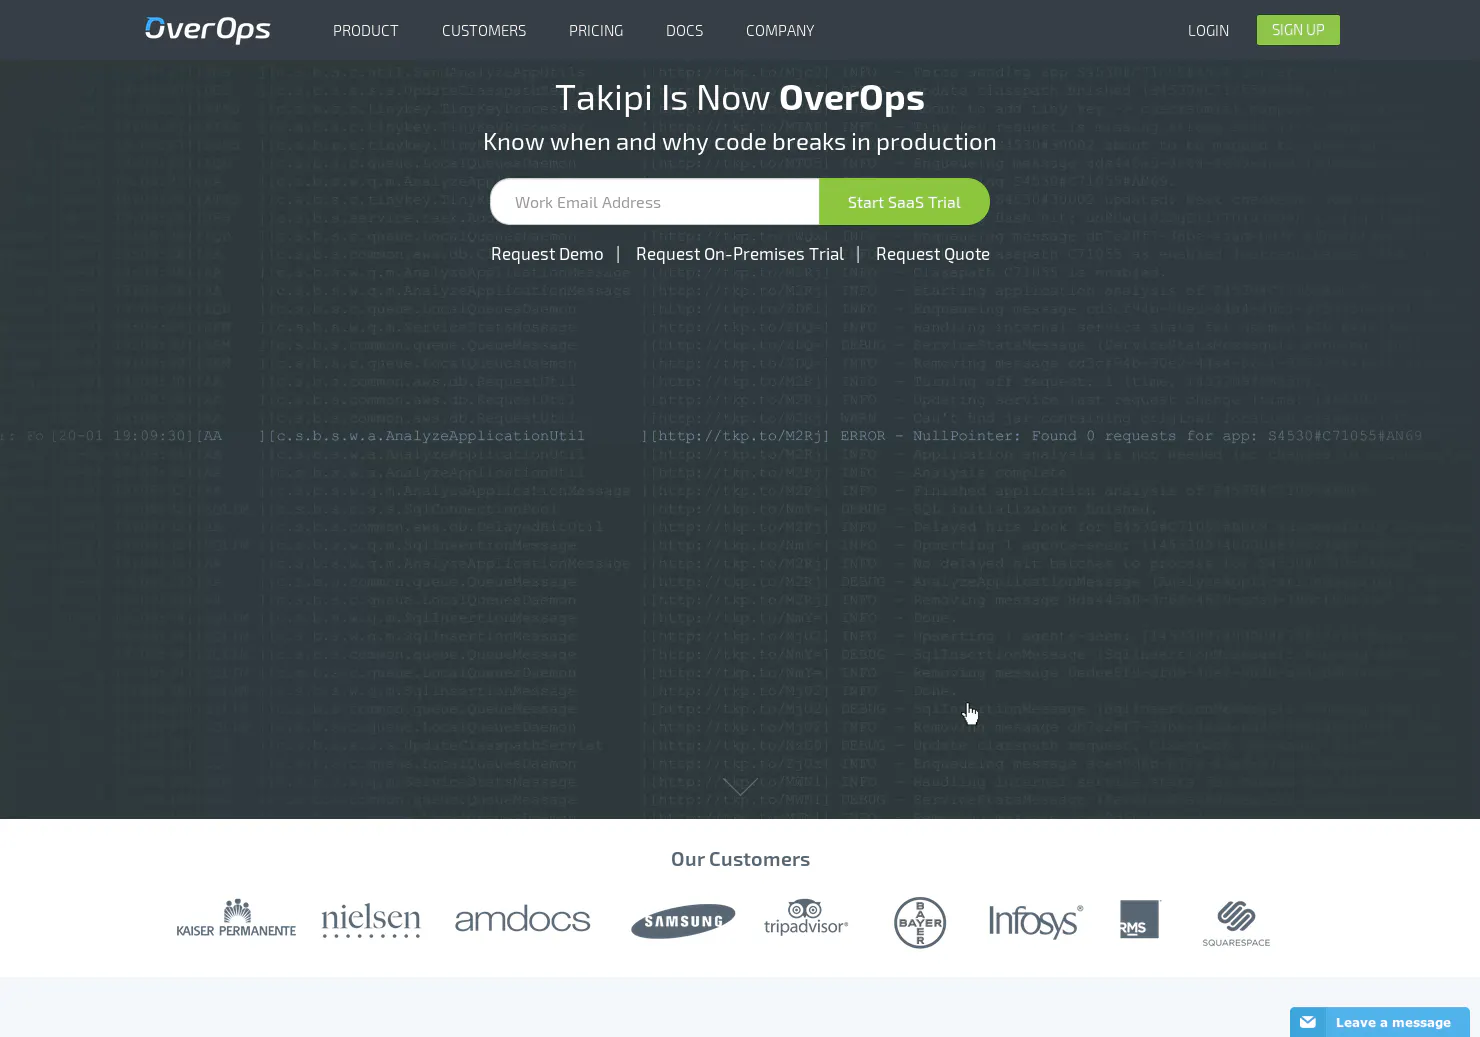Click the down chevron arrow
1480x1037 pixels.
[740, 787]
